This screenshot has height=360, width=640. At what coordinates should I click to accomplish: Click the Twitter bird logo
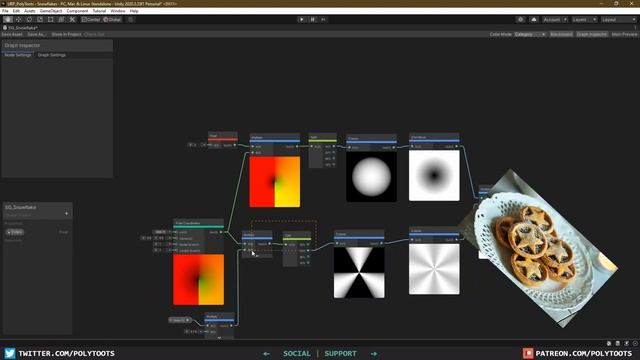click(x=10, y=353)
